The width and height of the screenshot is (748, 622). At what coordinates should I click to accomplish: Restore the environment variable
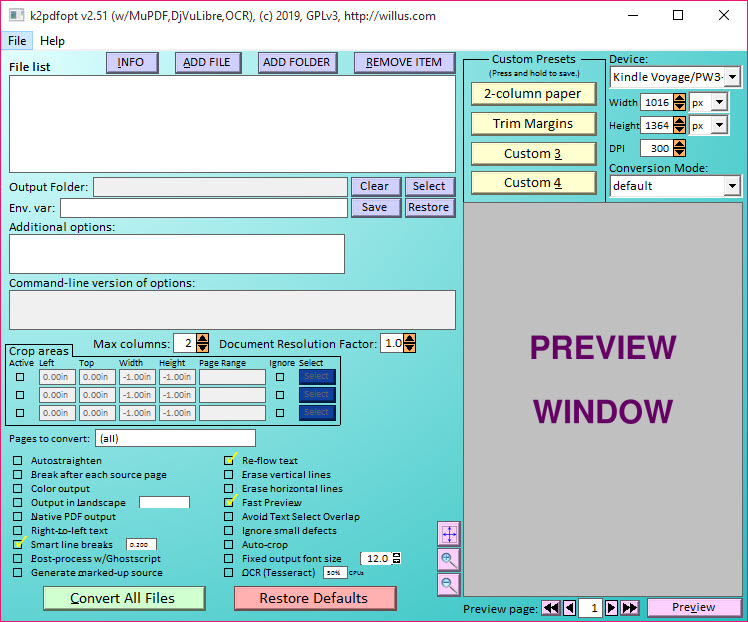430,207
